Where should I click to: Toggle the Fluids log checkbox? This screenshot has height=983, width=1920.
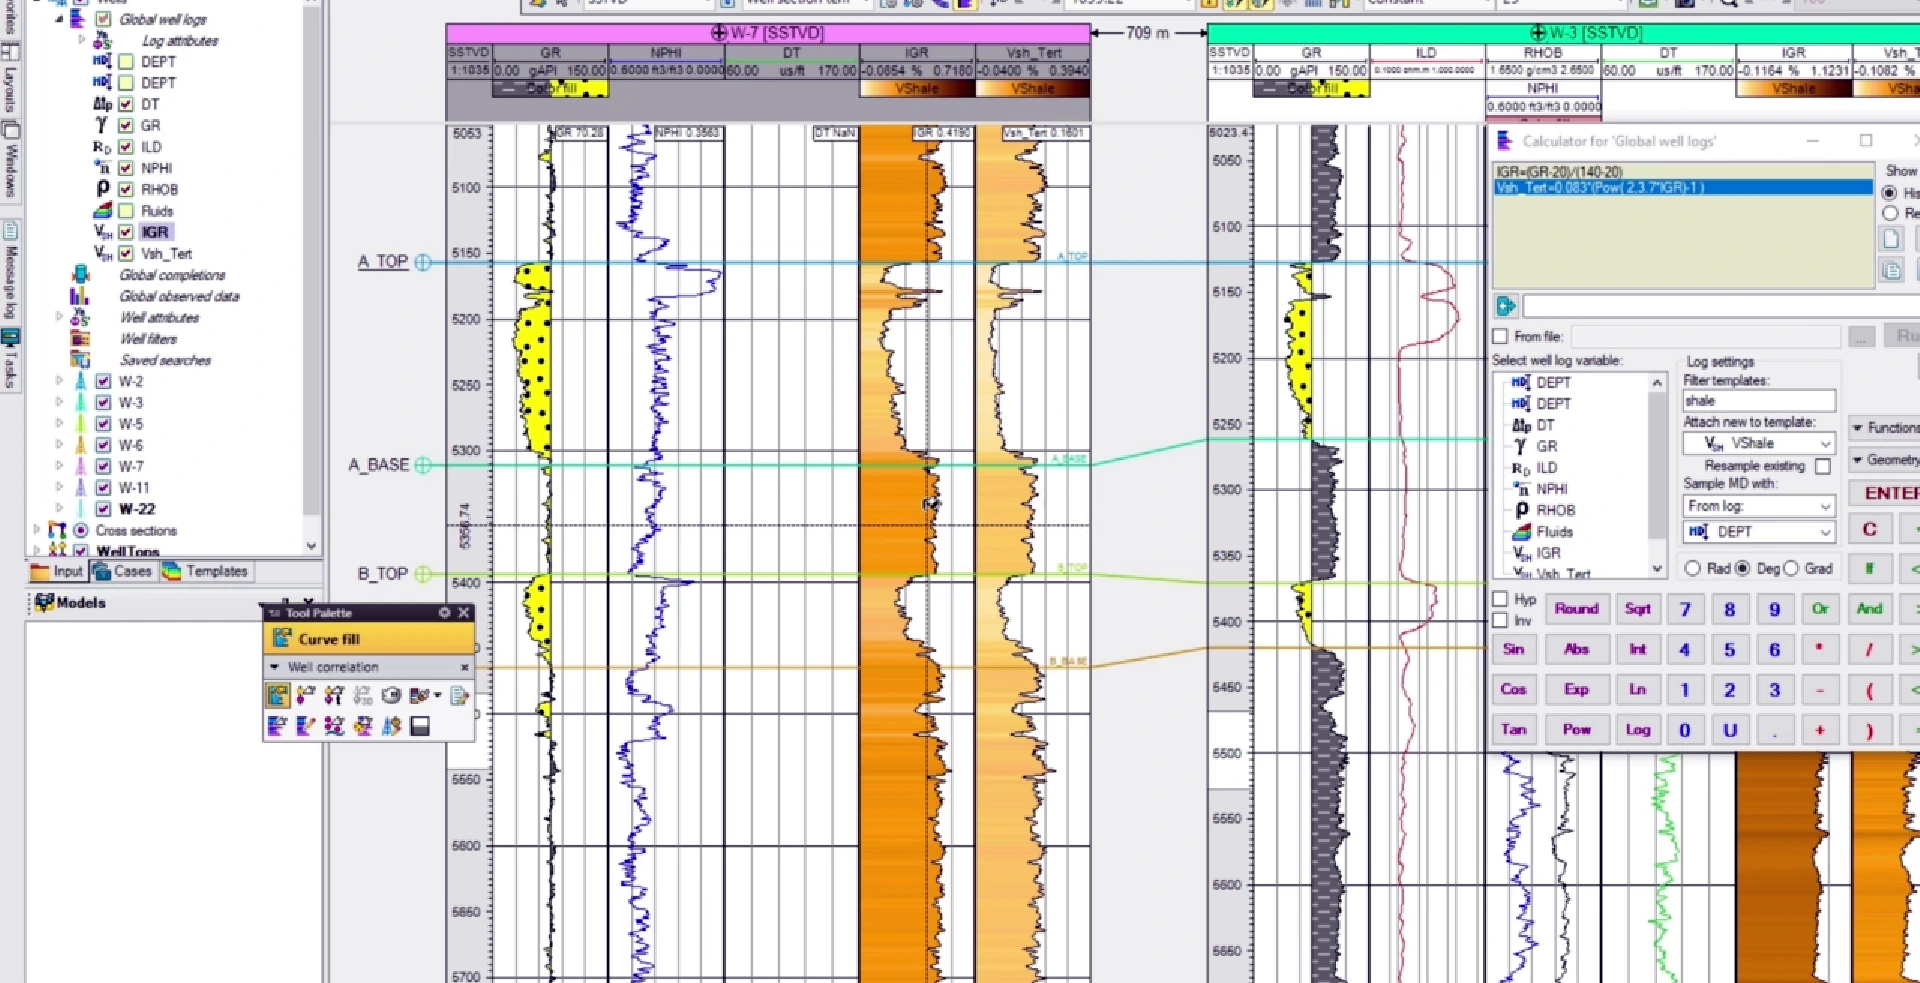[x=126, y=211]
